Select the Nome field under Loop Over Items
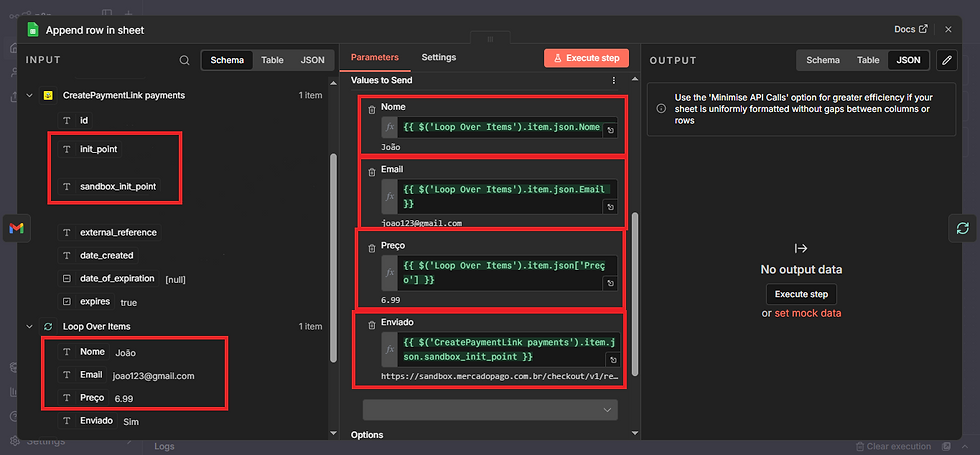The height and width of the screenshot is (455, 980). coord(83,352)
